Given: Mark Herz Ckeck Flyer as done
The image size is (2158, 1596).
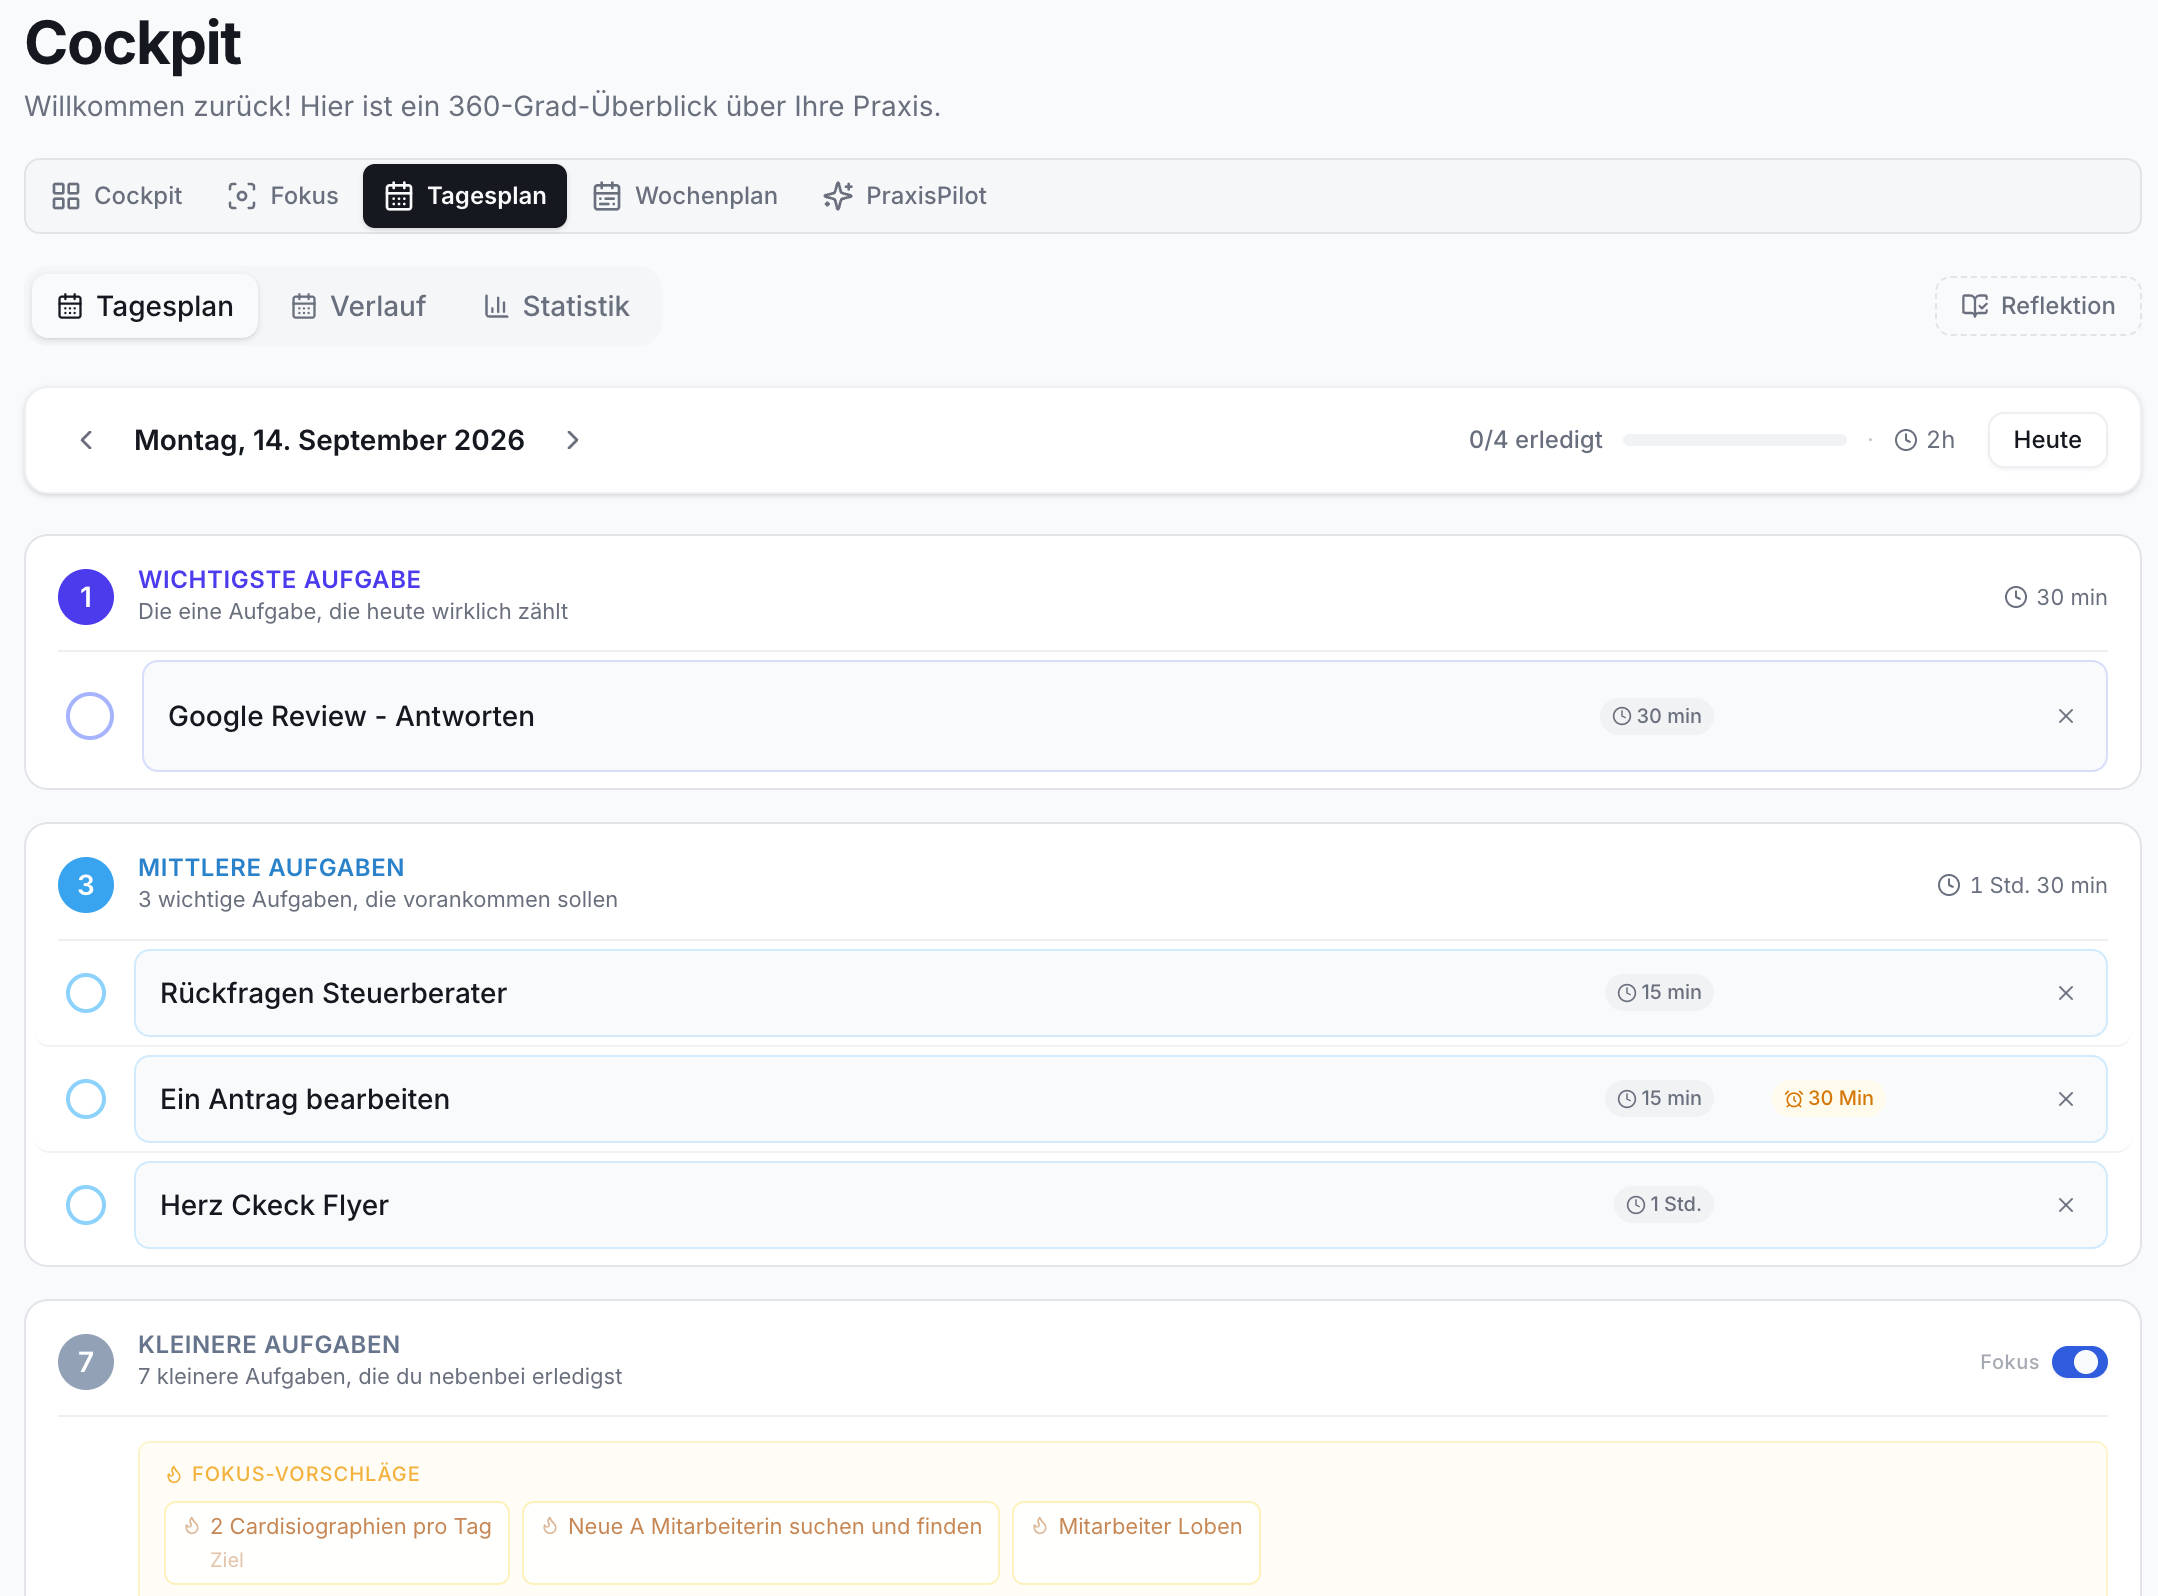Looking at the screenshot, I should tap(86, 1205).
